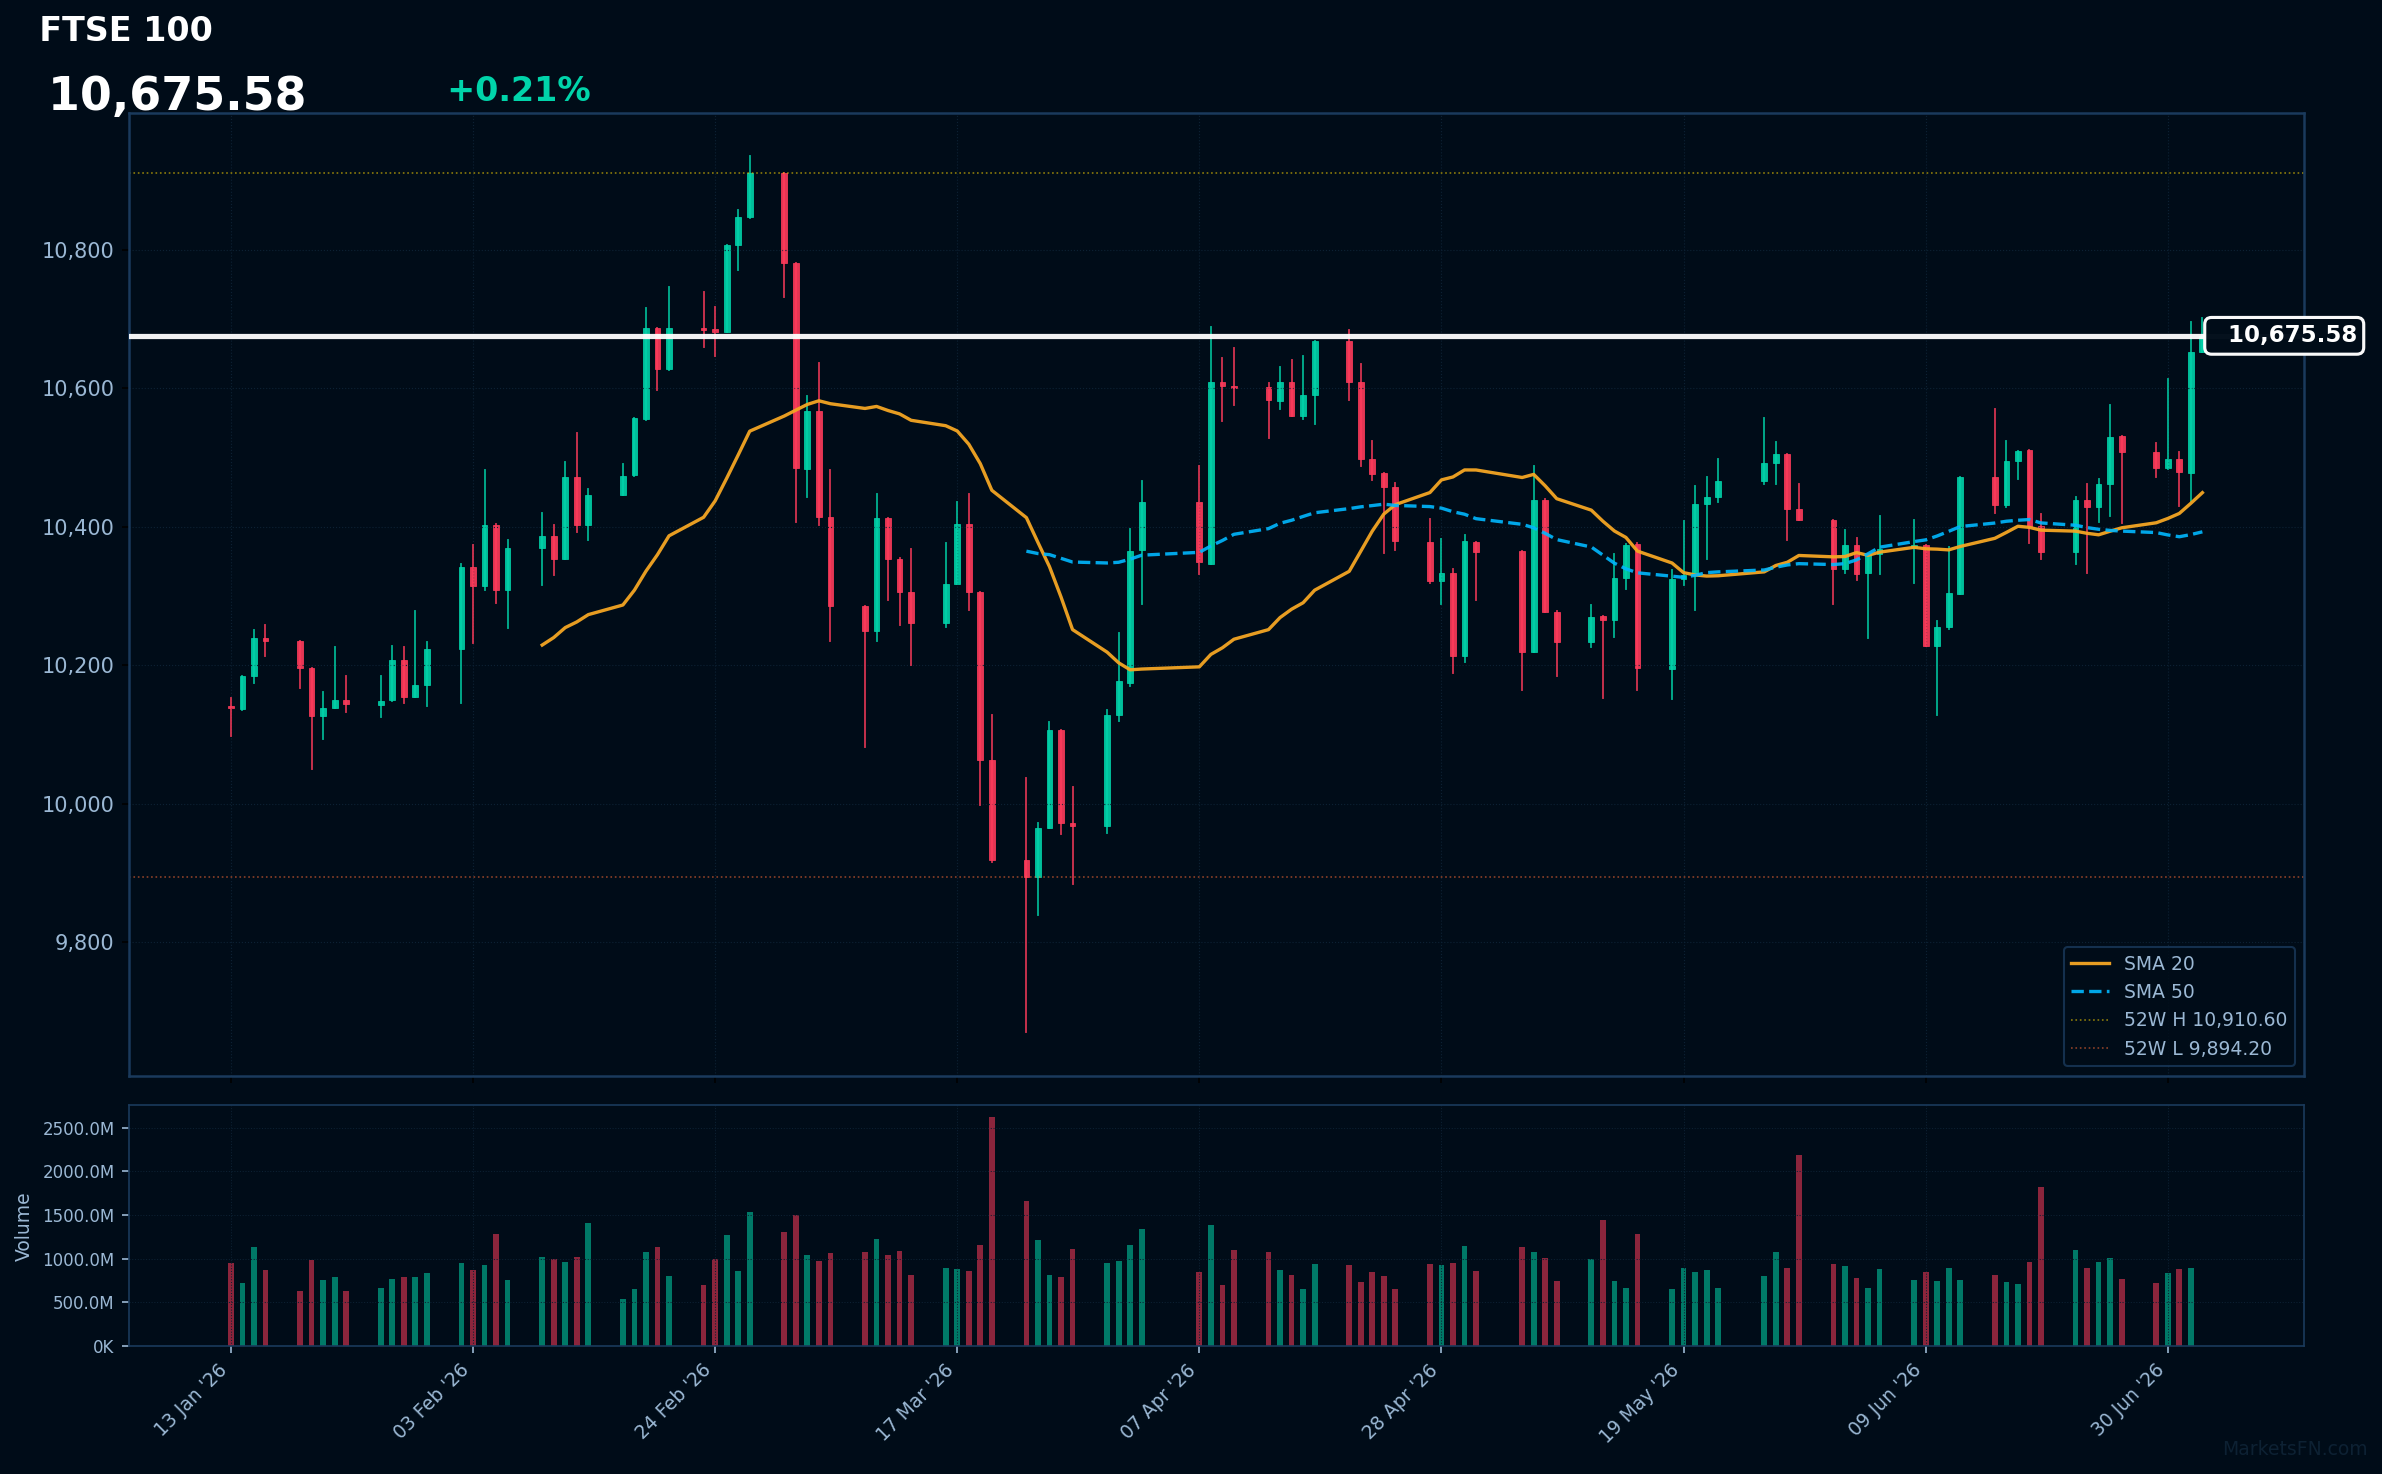Click the orange line sample beside SMA 20

(2090, 964)
